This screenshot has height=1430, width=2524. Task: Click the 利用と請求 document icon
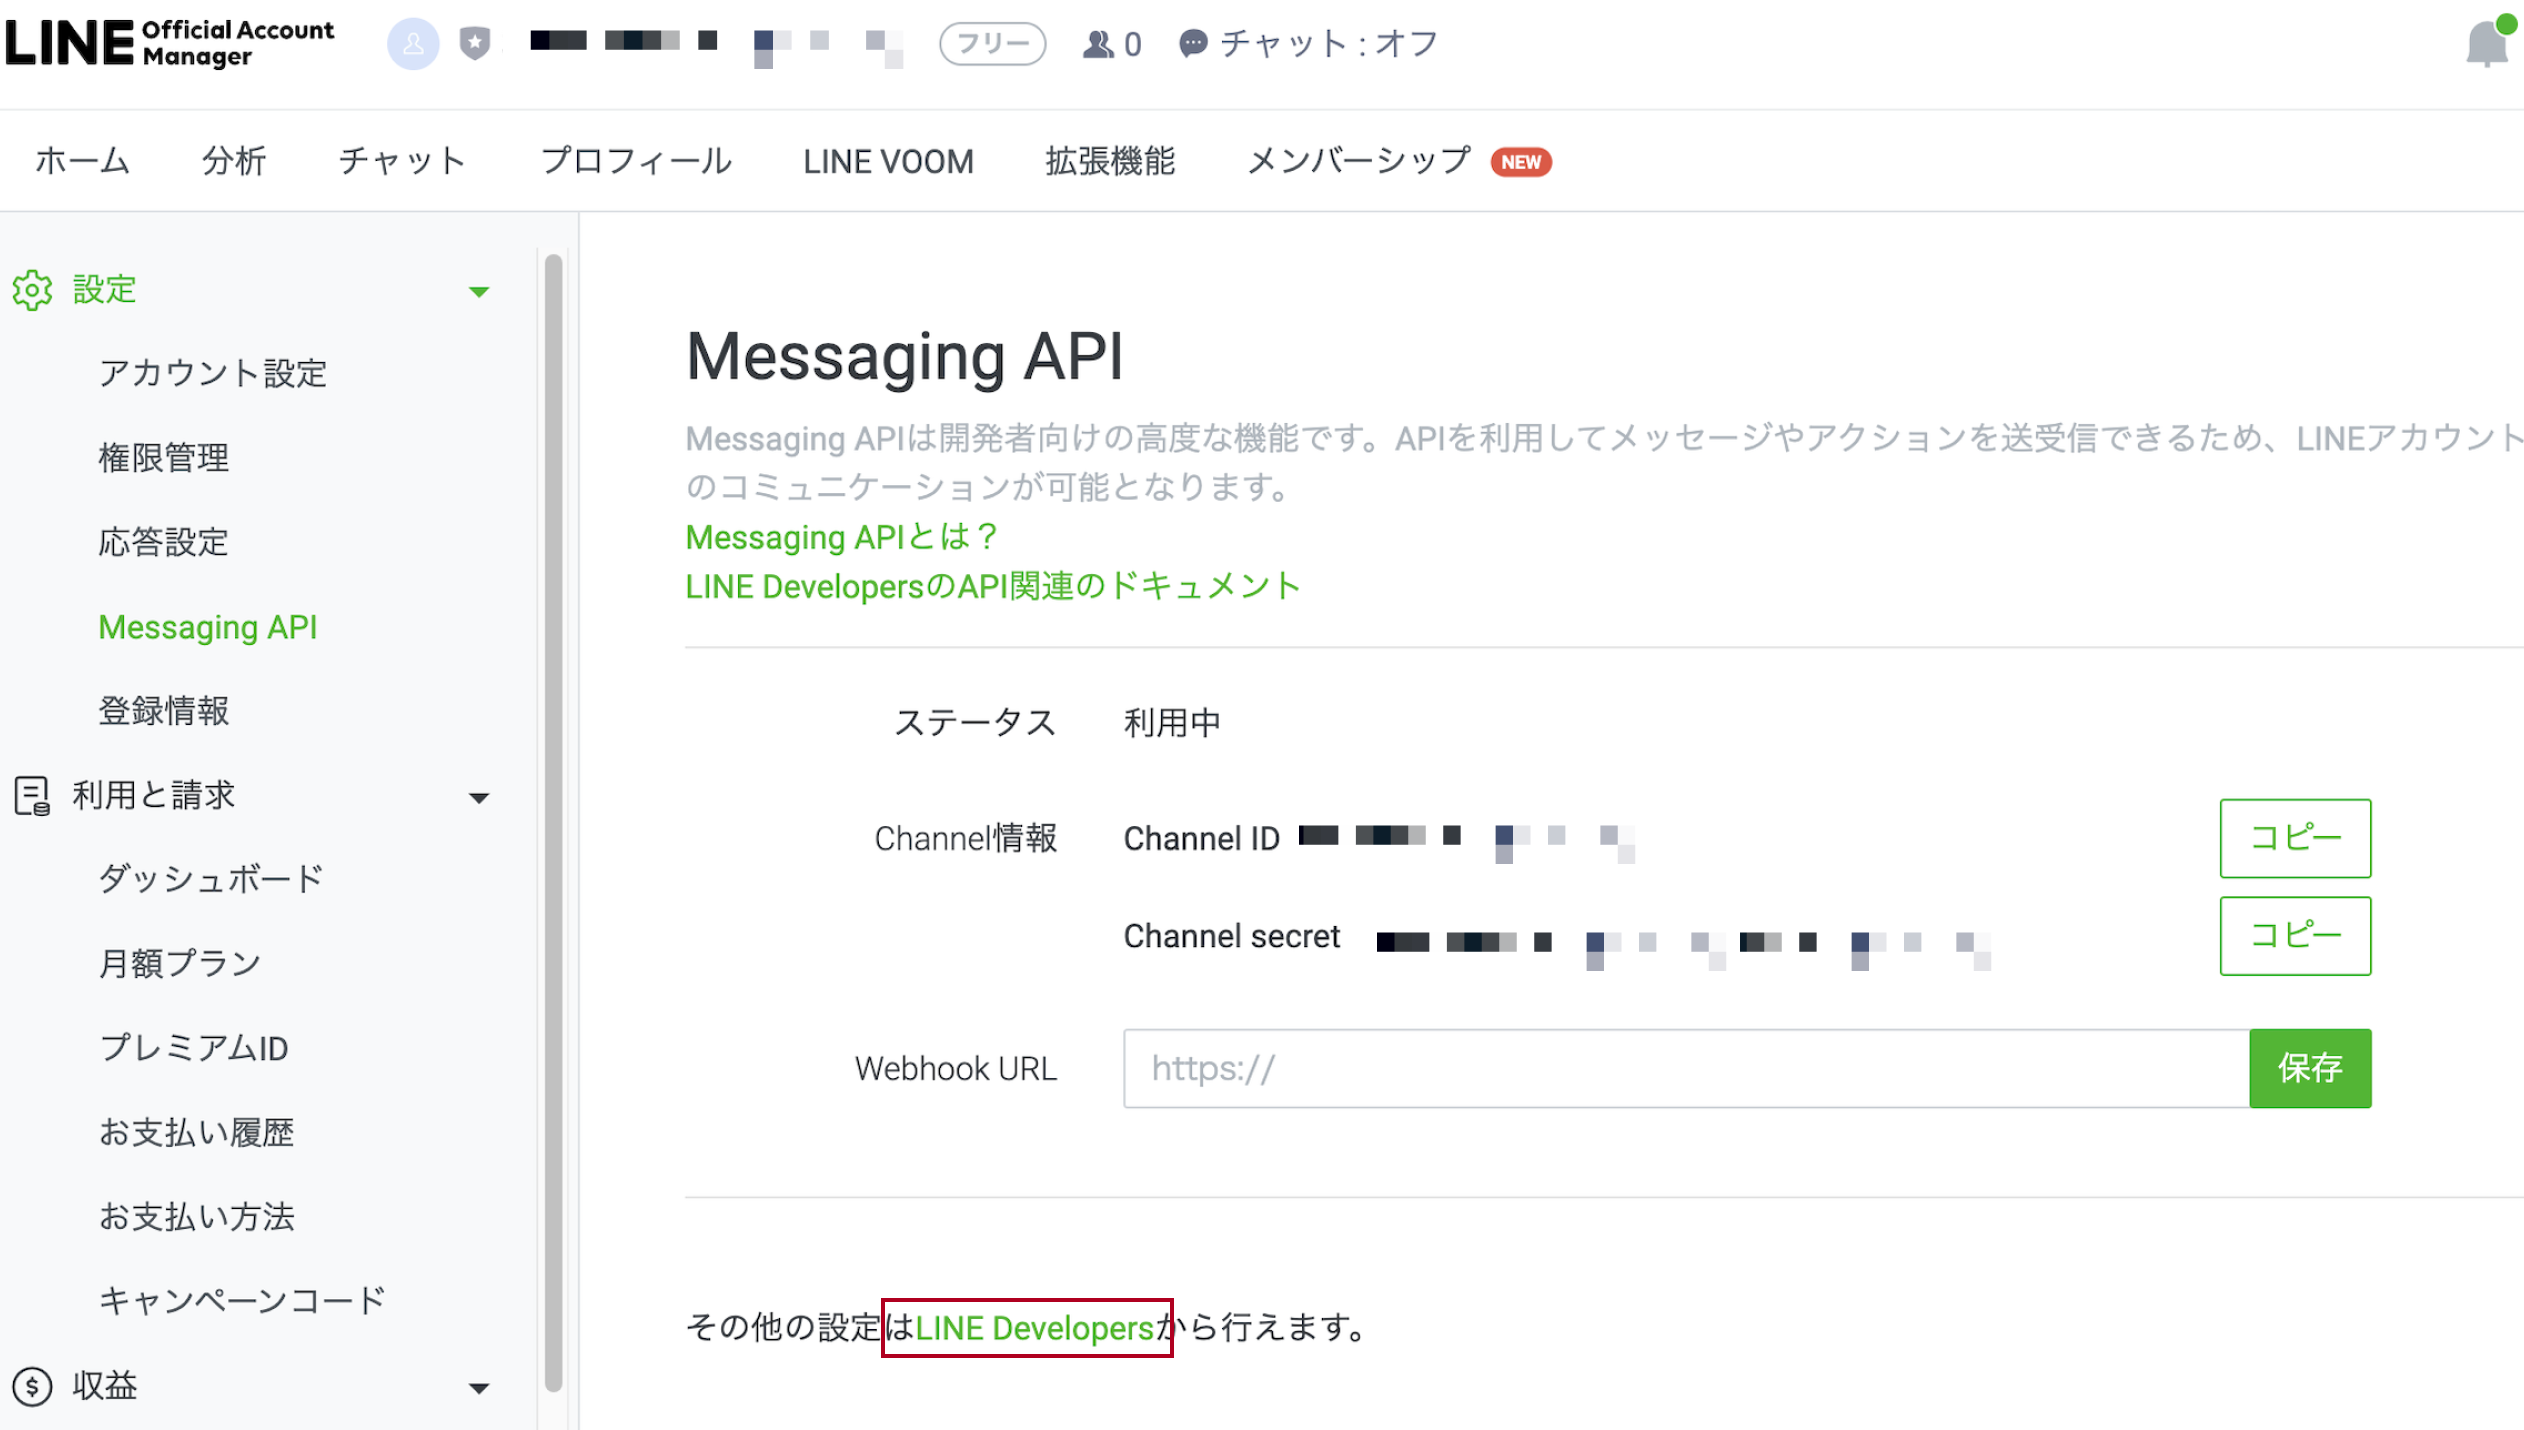pos(32,796)
